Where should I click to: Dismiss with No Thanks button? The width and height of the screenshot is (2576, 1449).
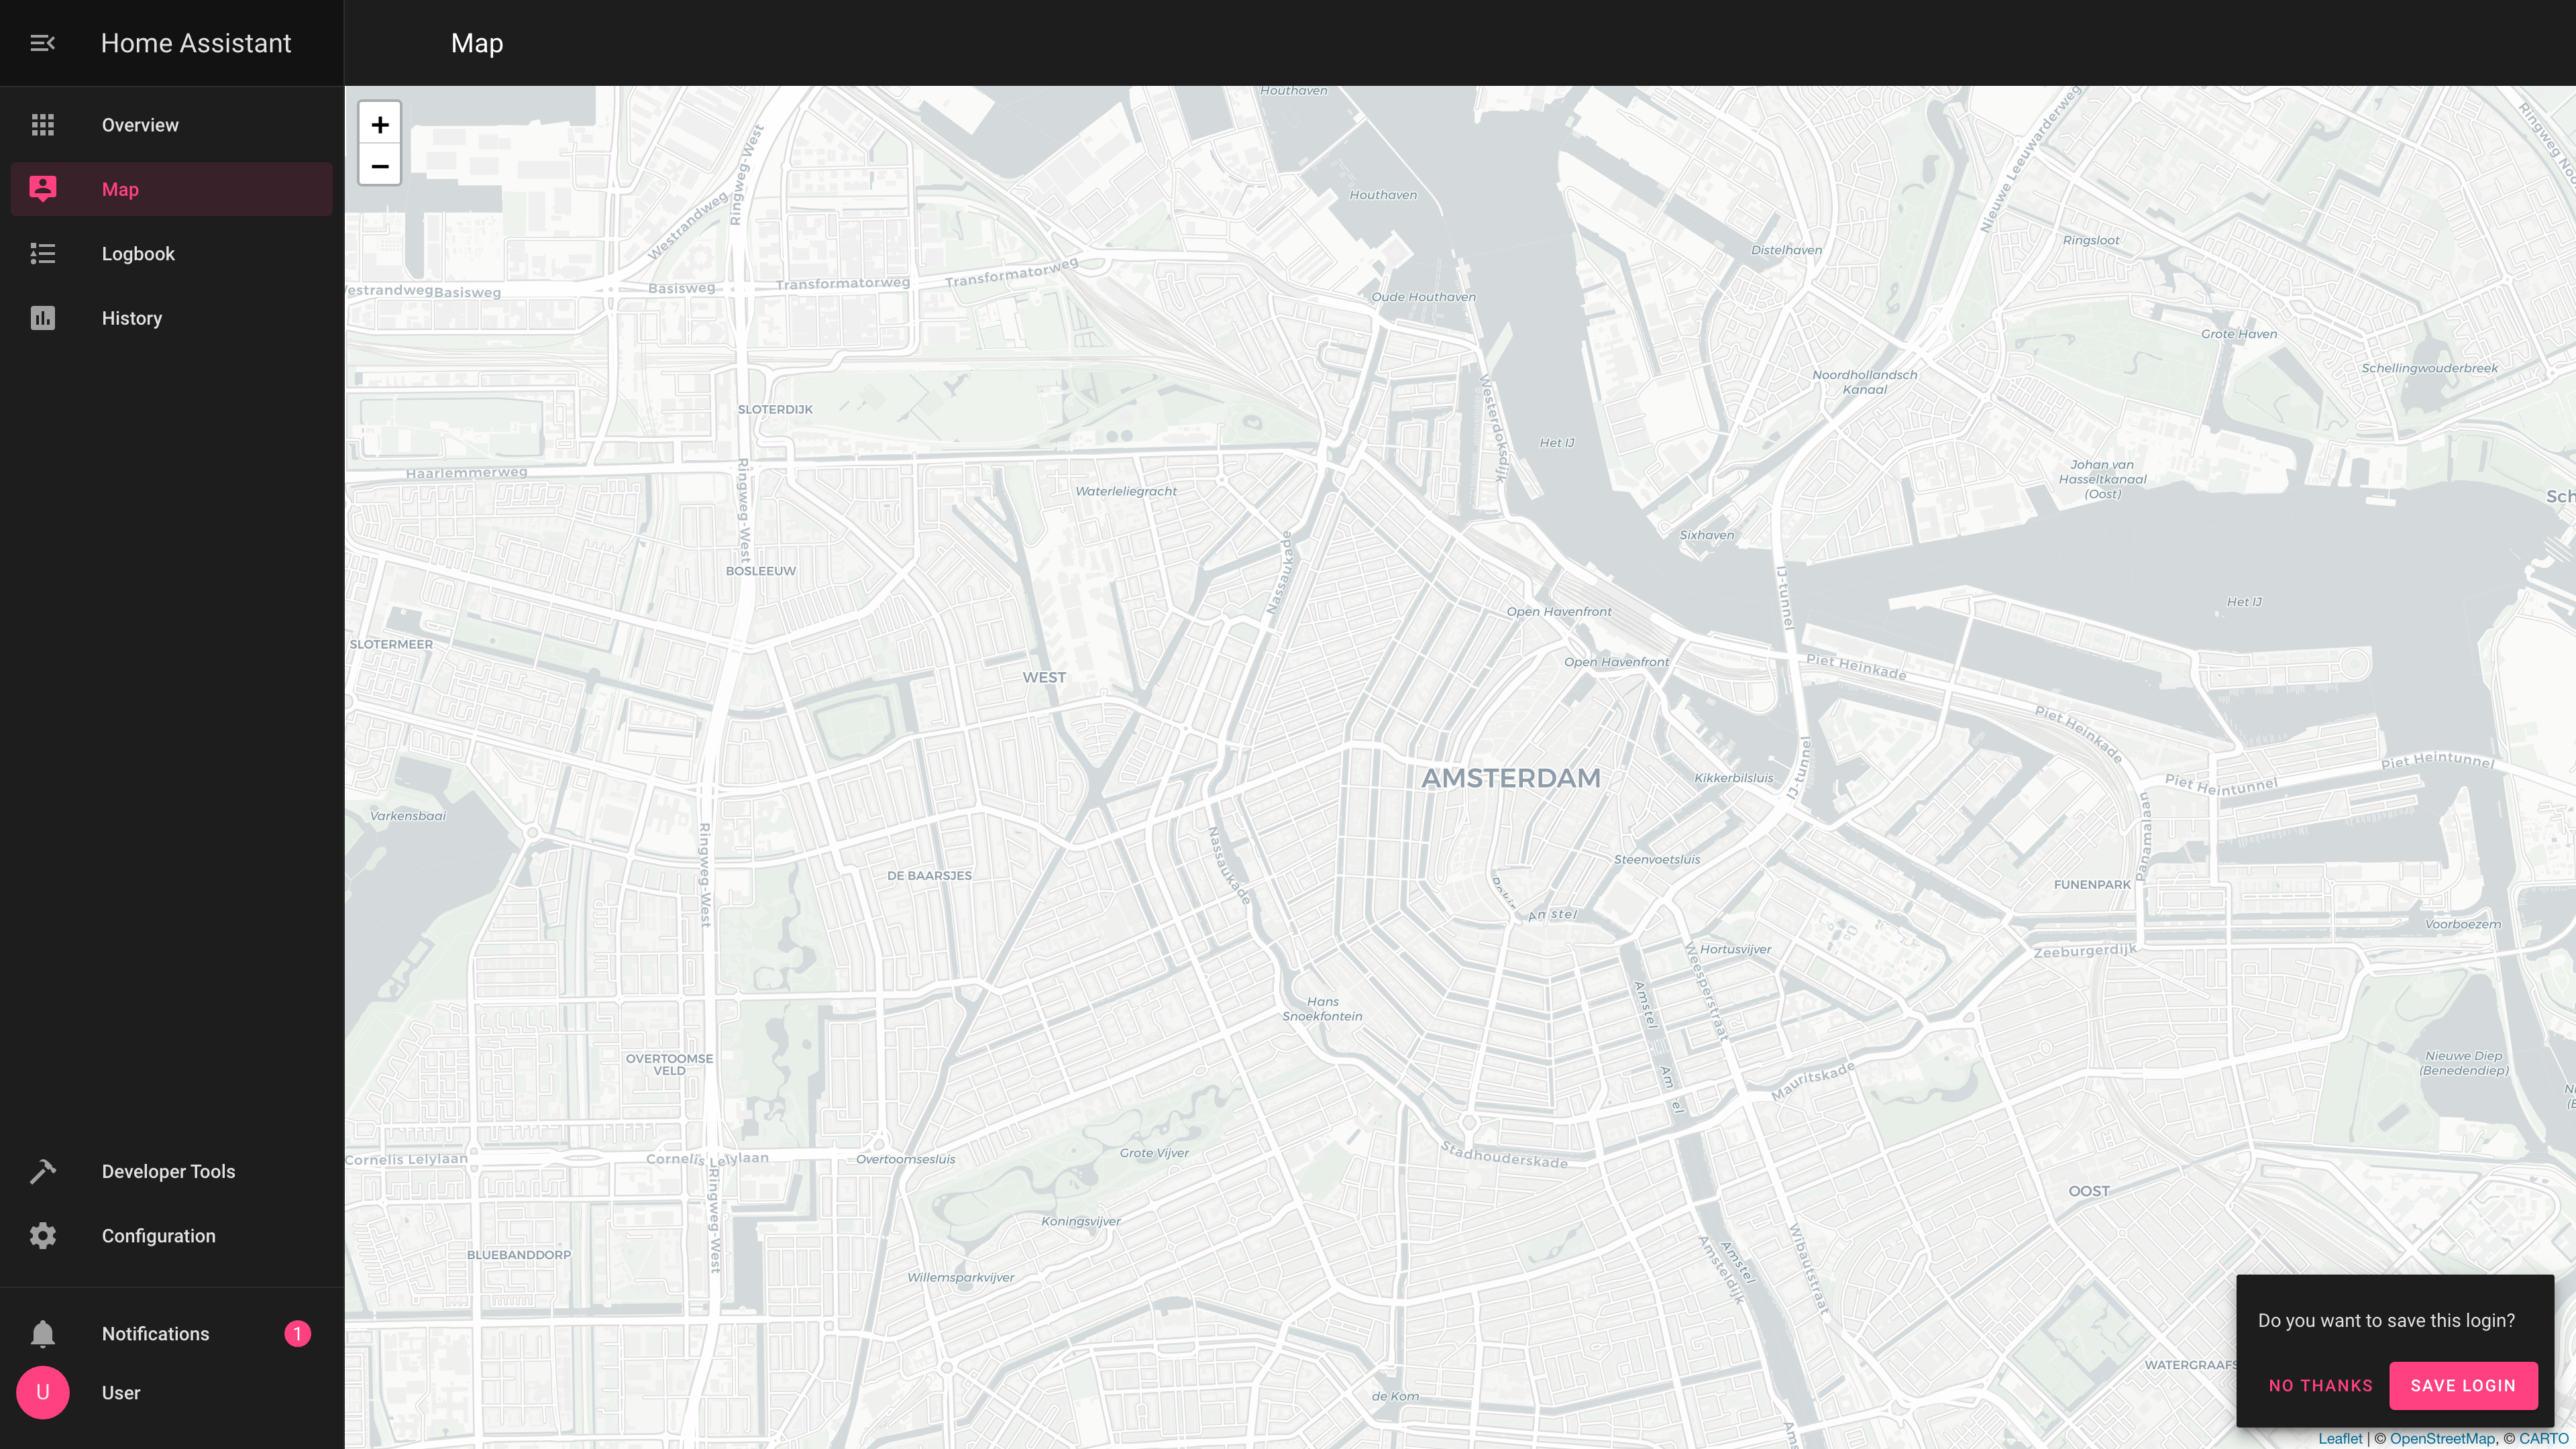pyautogui.click(x=2321, y=1385)
